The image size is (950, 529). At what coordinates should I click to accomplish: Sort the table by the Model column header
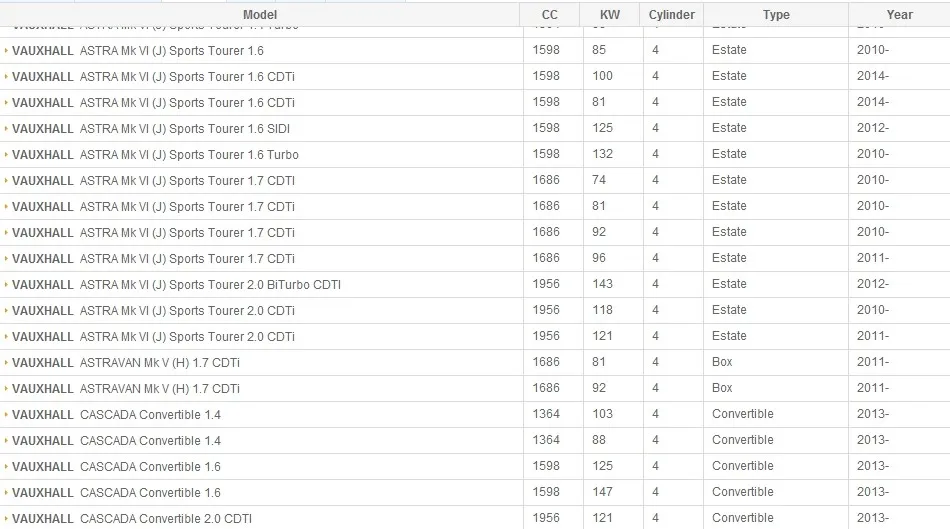click(x=260, y=15)
